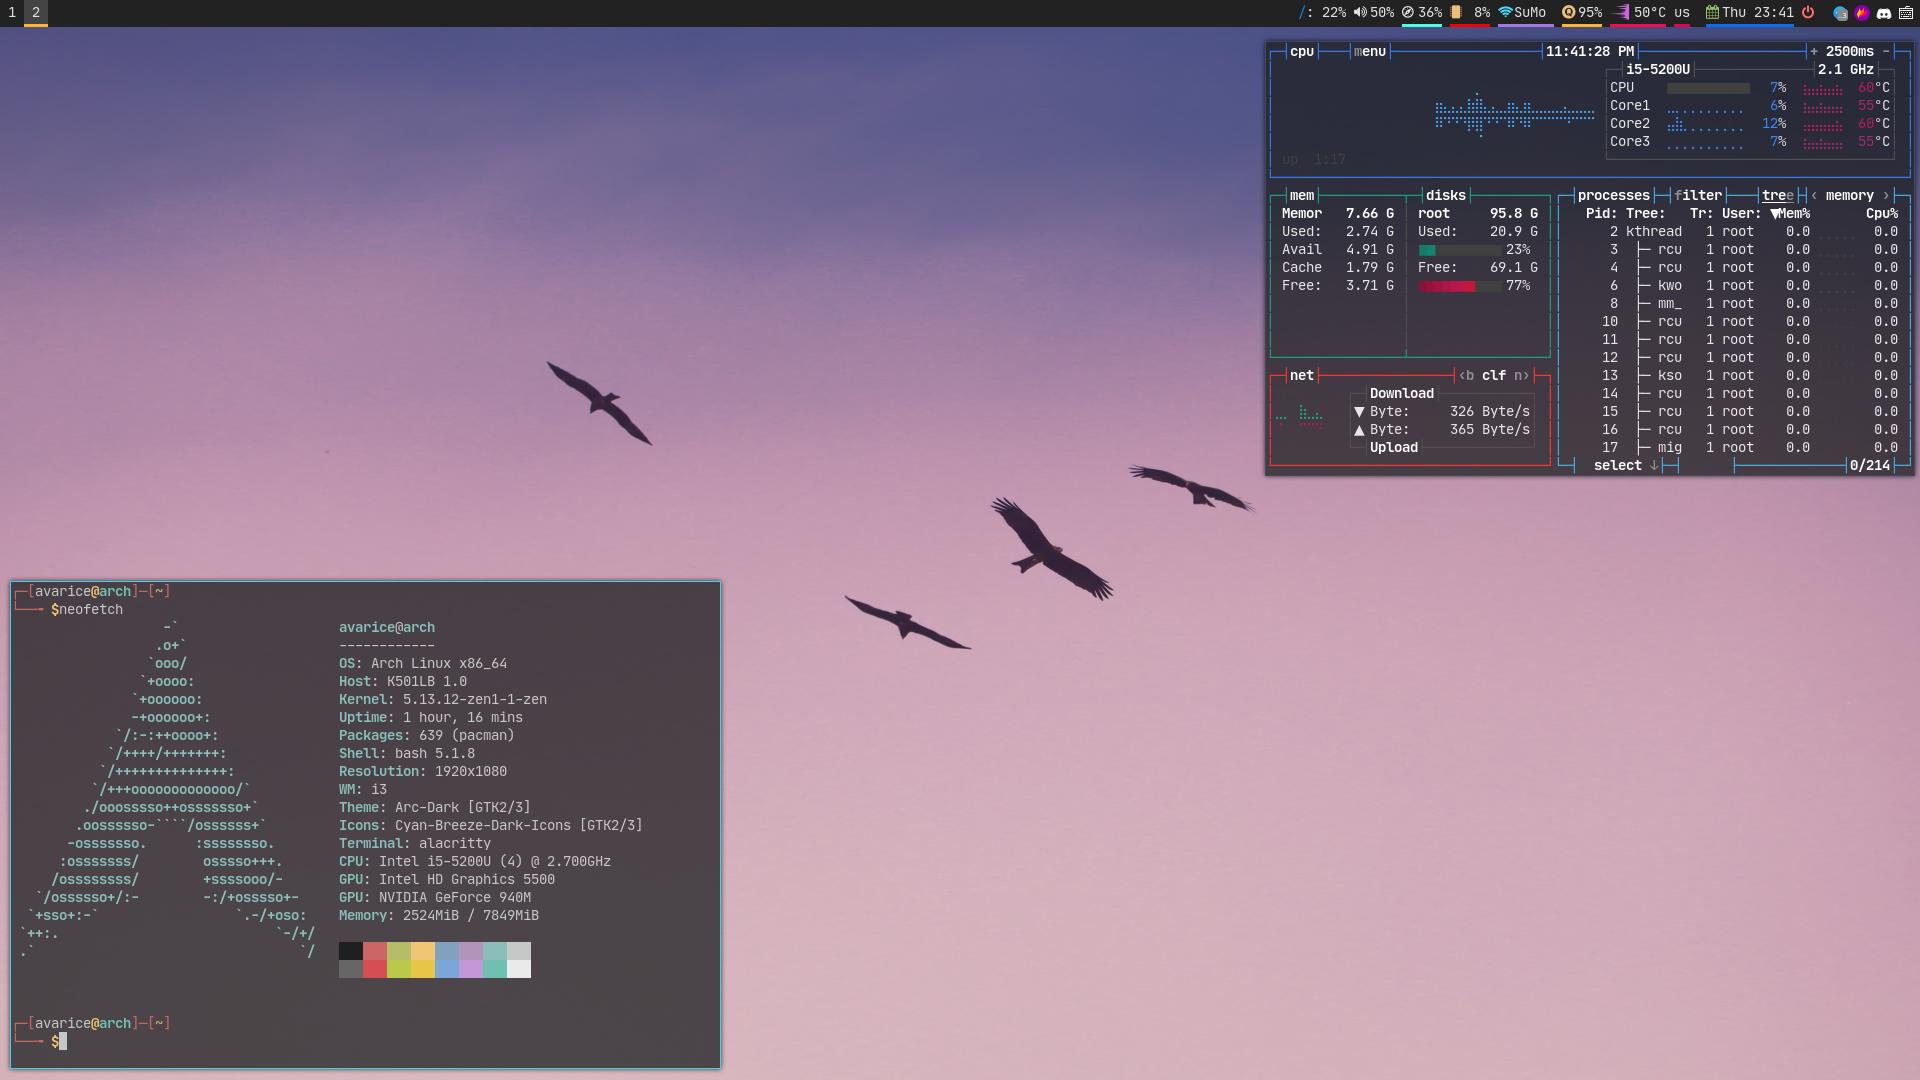Click the white swatch in neofetch palette
Screen dimensions: 1920x1080
[x=519, y=969]
